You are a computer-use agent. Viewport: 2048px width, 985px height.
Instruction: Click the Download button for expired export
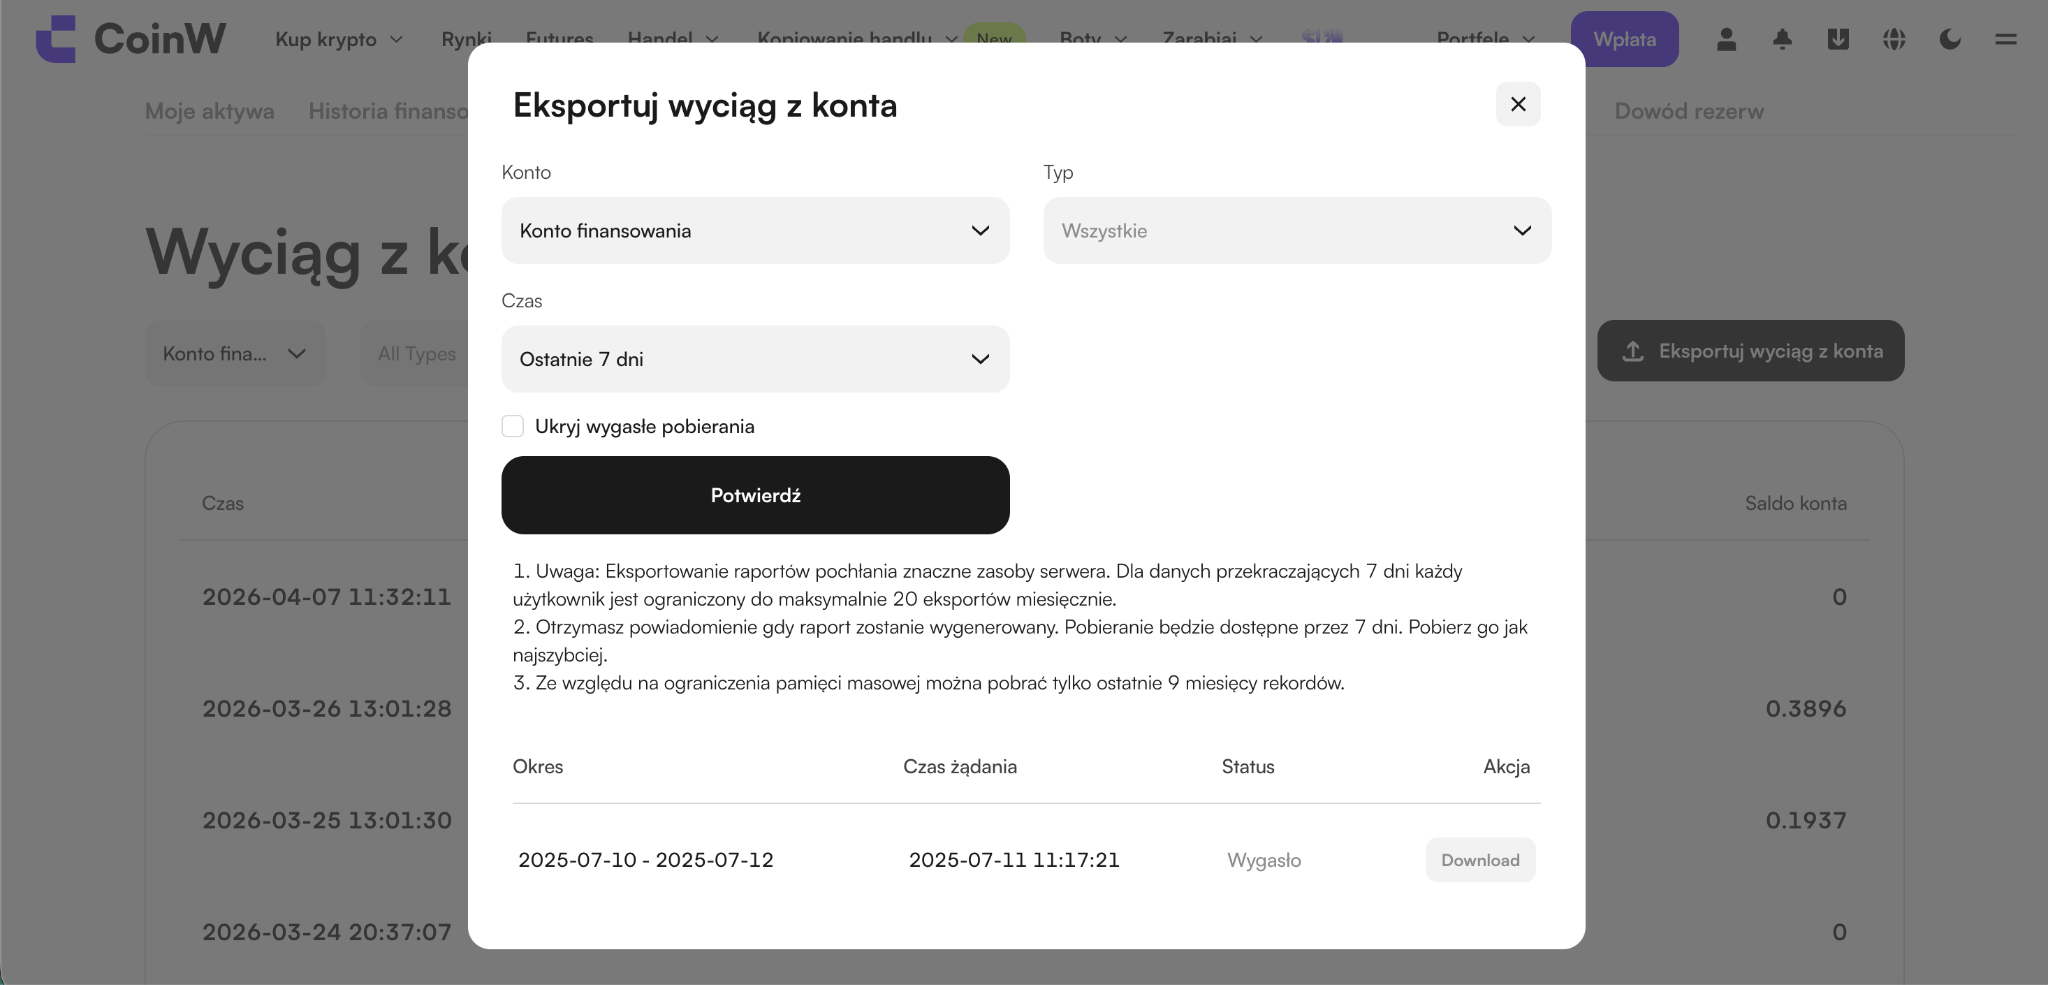[1480, 860]
